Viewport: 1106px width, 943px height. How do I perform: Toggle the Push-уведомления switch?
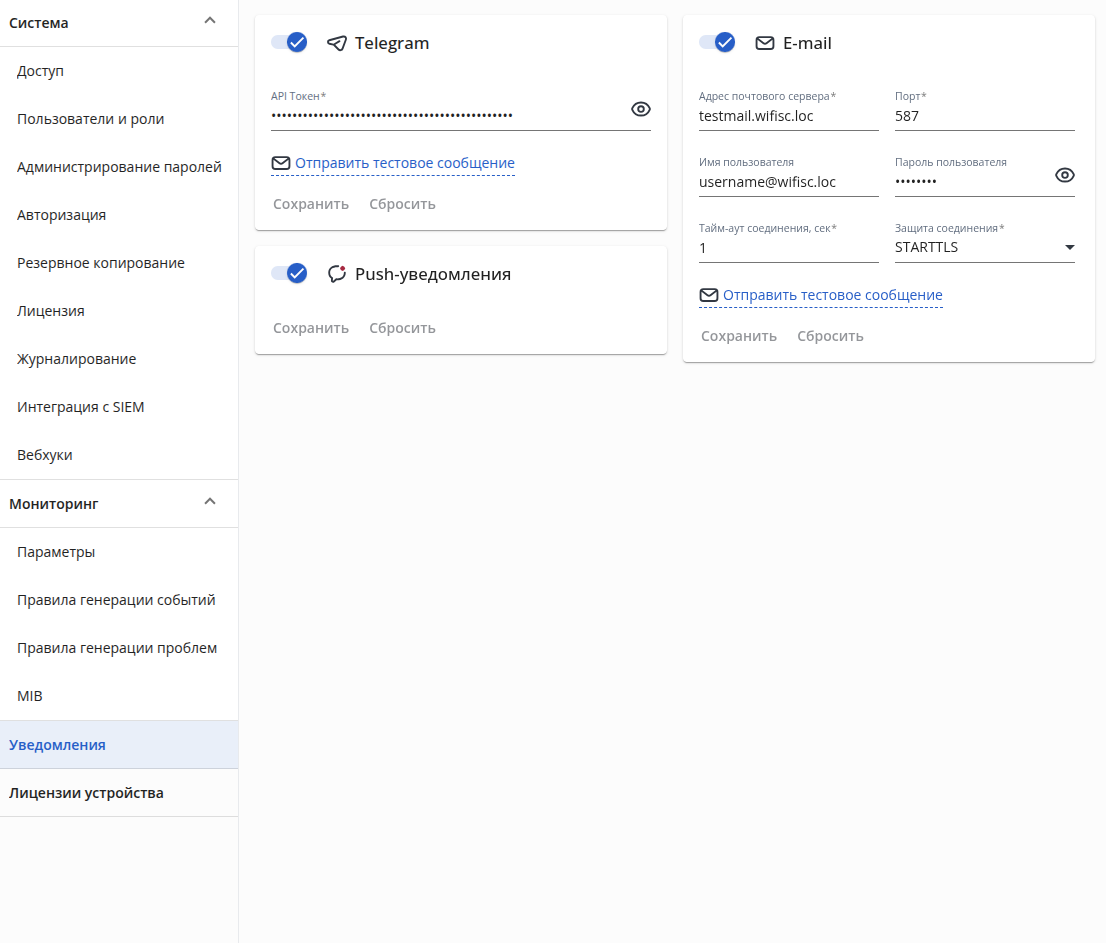click(289, 273)
